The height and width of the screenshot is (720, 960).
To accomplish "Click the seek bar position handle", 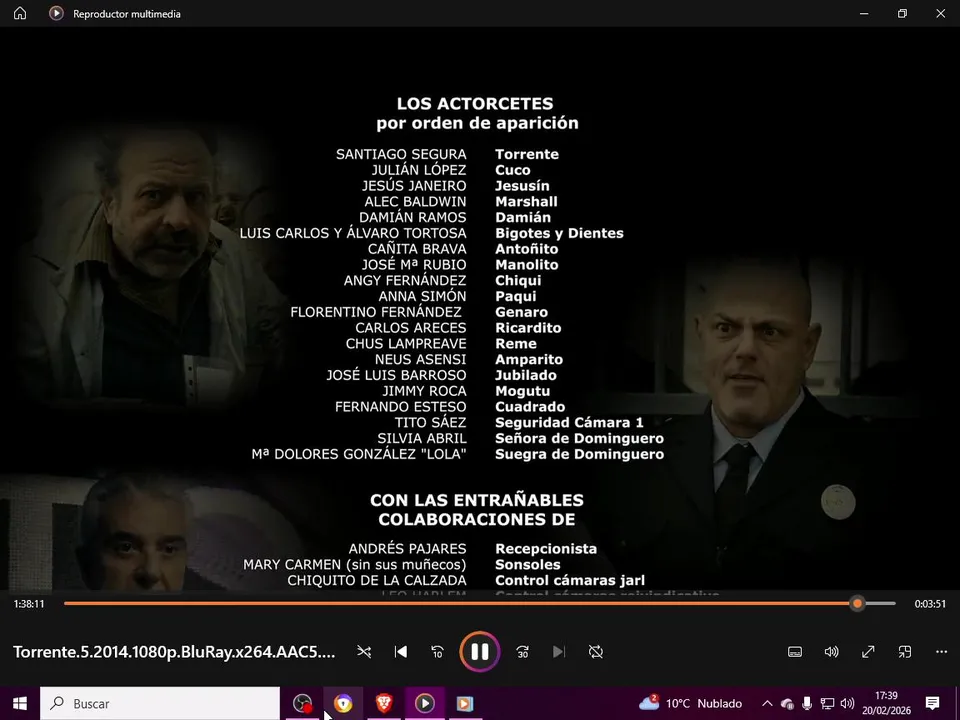I will [x=857, y=604].
